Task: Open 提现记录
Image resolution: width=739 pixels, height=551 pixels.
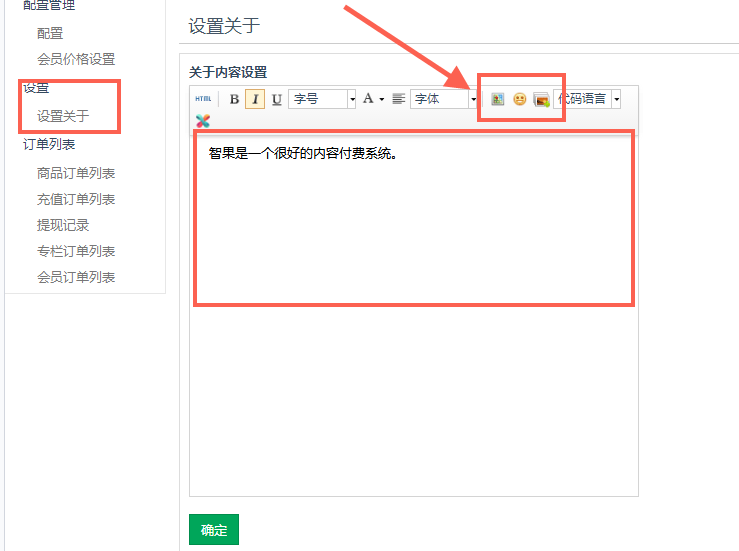Action: click(63, 225)
